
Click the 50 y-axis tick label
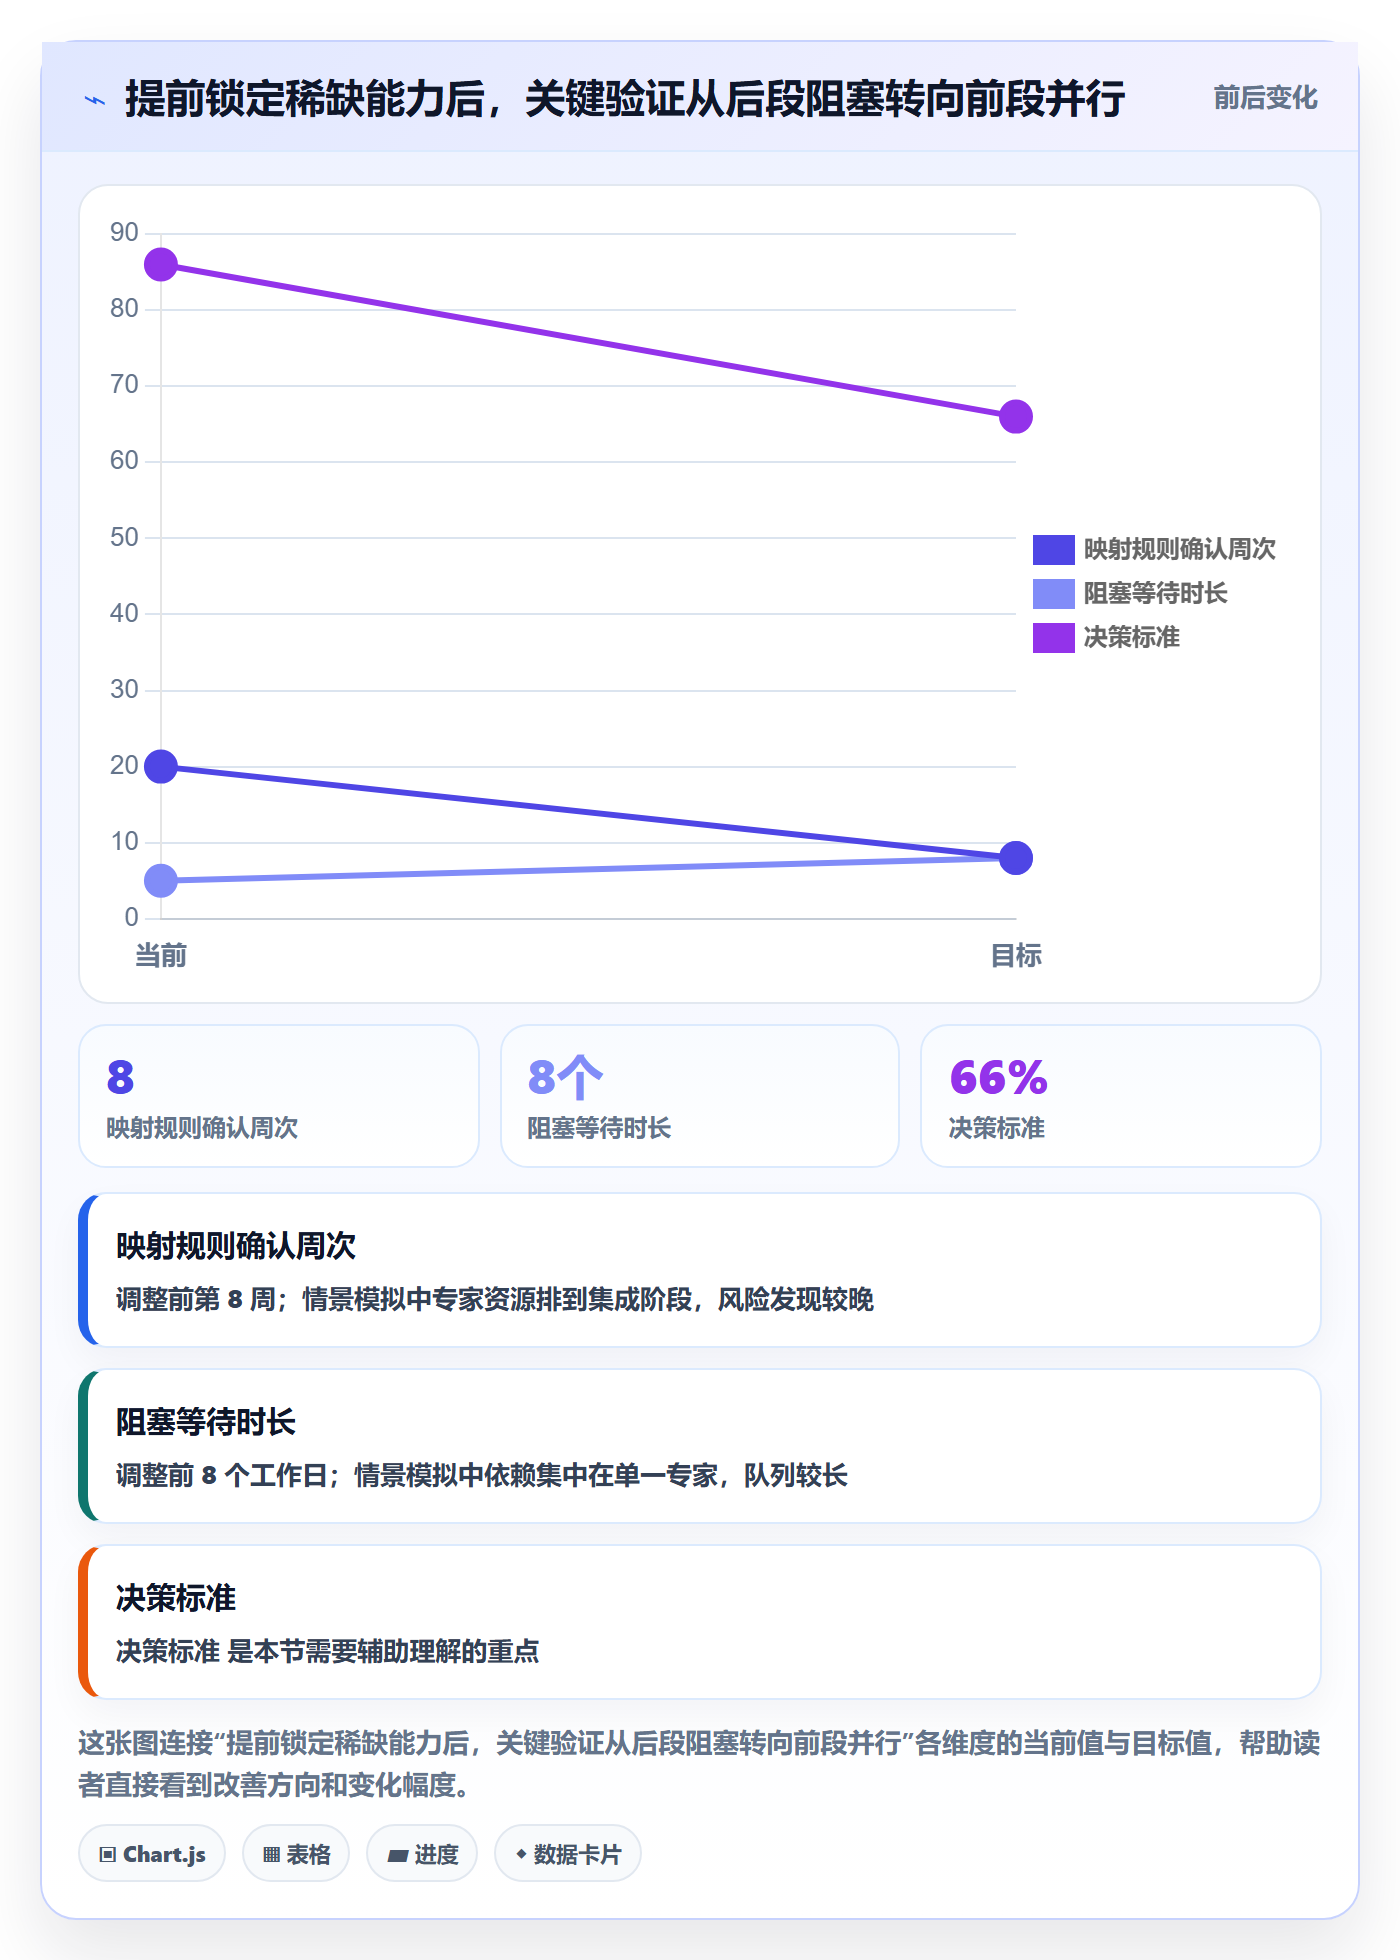click(x=124, y=537)
